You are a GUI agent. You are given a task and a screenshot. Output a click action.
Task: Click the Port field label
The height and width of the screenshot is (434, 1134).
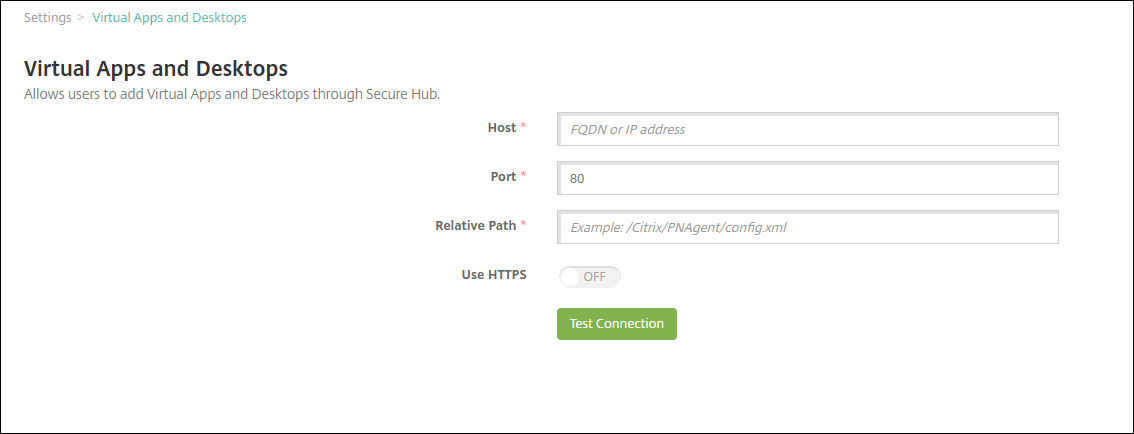(503, 177)
